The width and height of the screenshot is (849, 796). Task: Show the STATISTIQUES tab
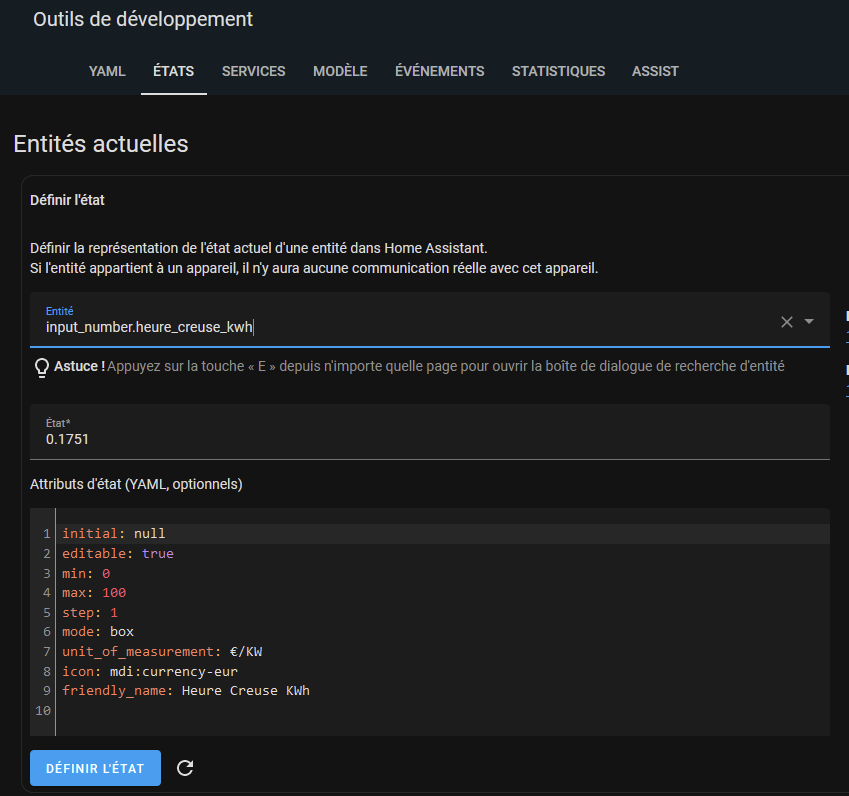coord(558,71)
